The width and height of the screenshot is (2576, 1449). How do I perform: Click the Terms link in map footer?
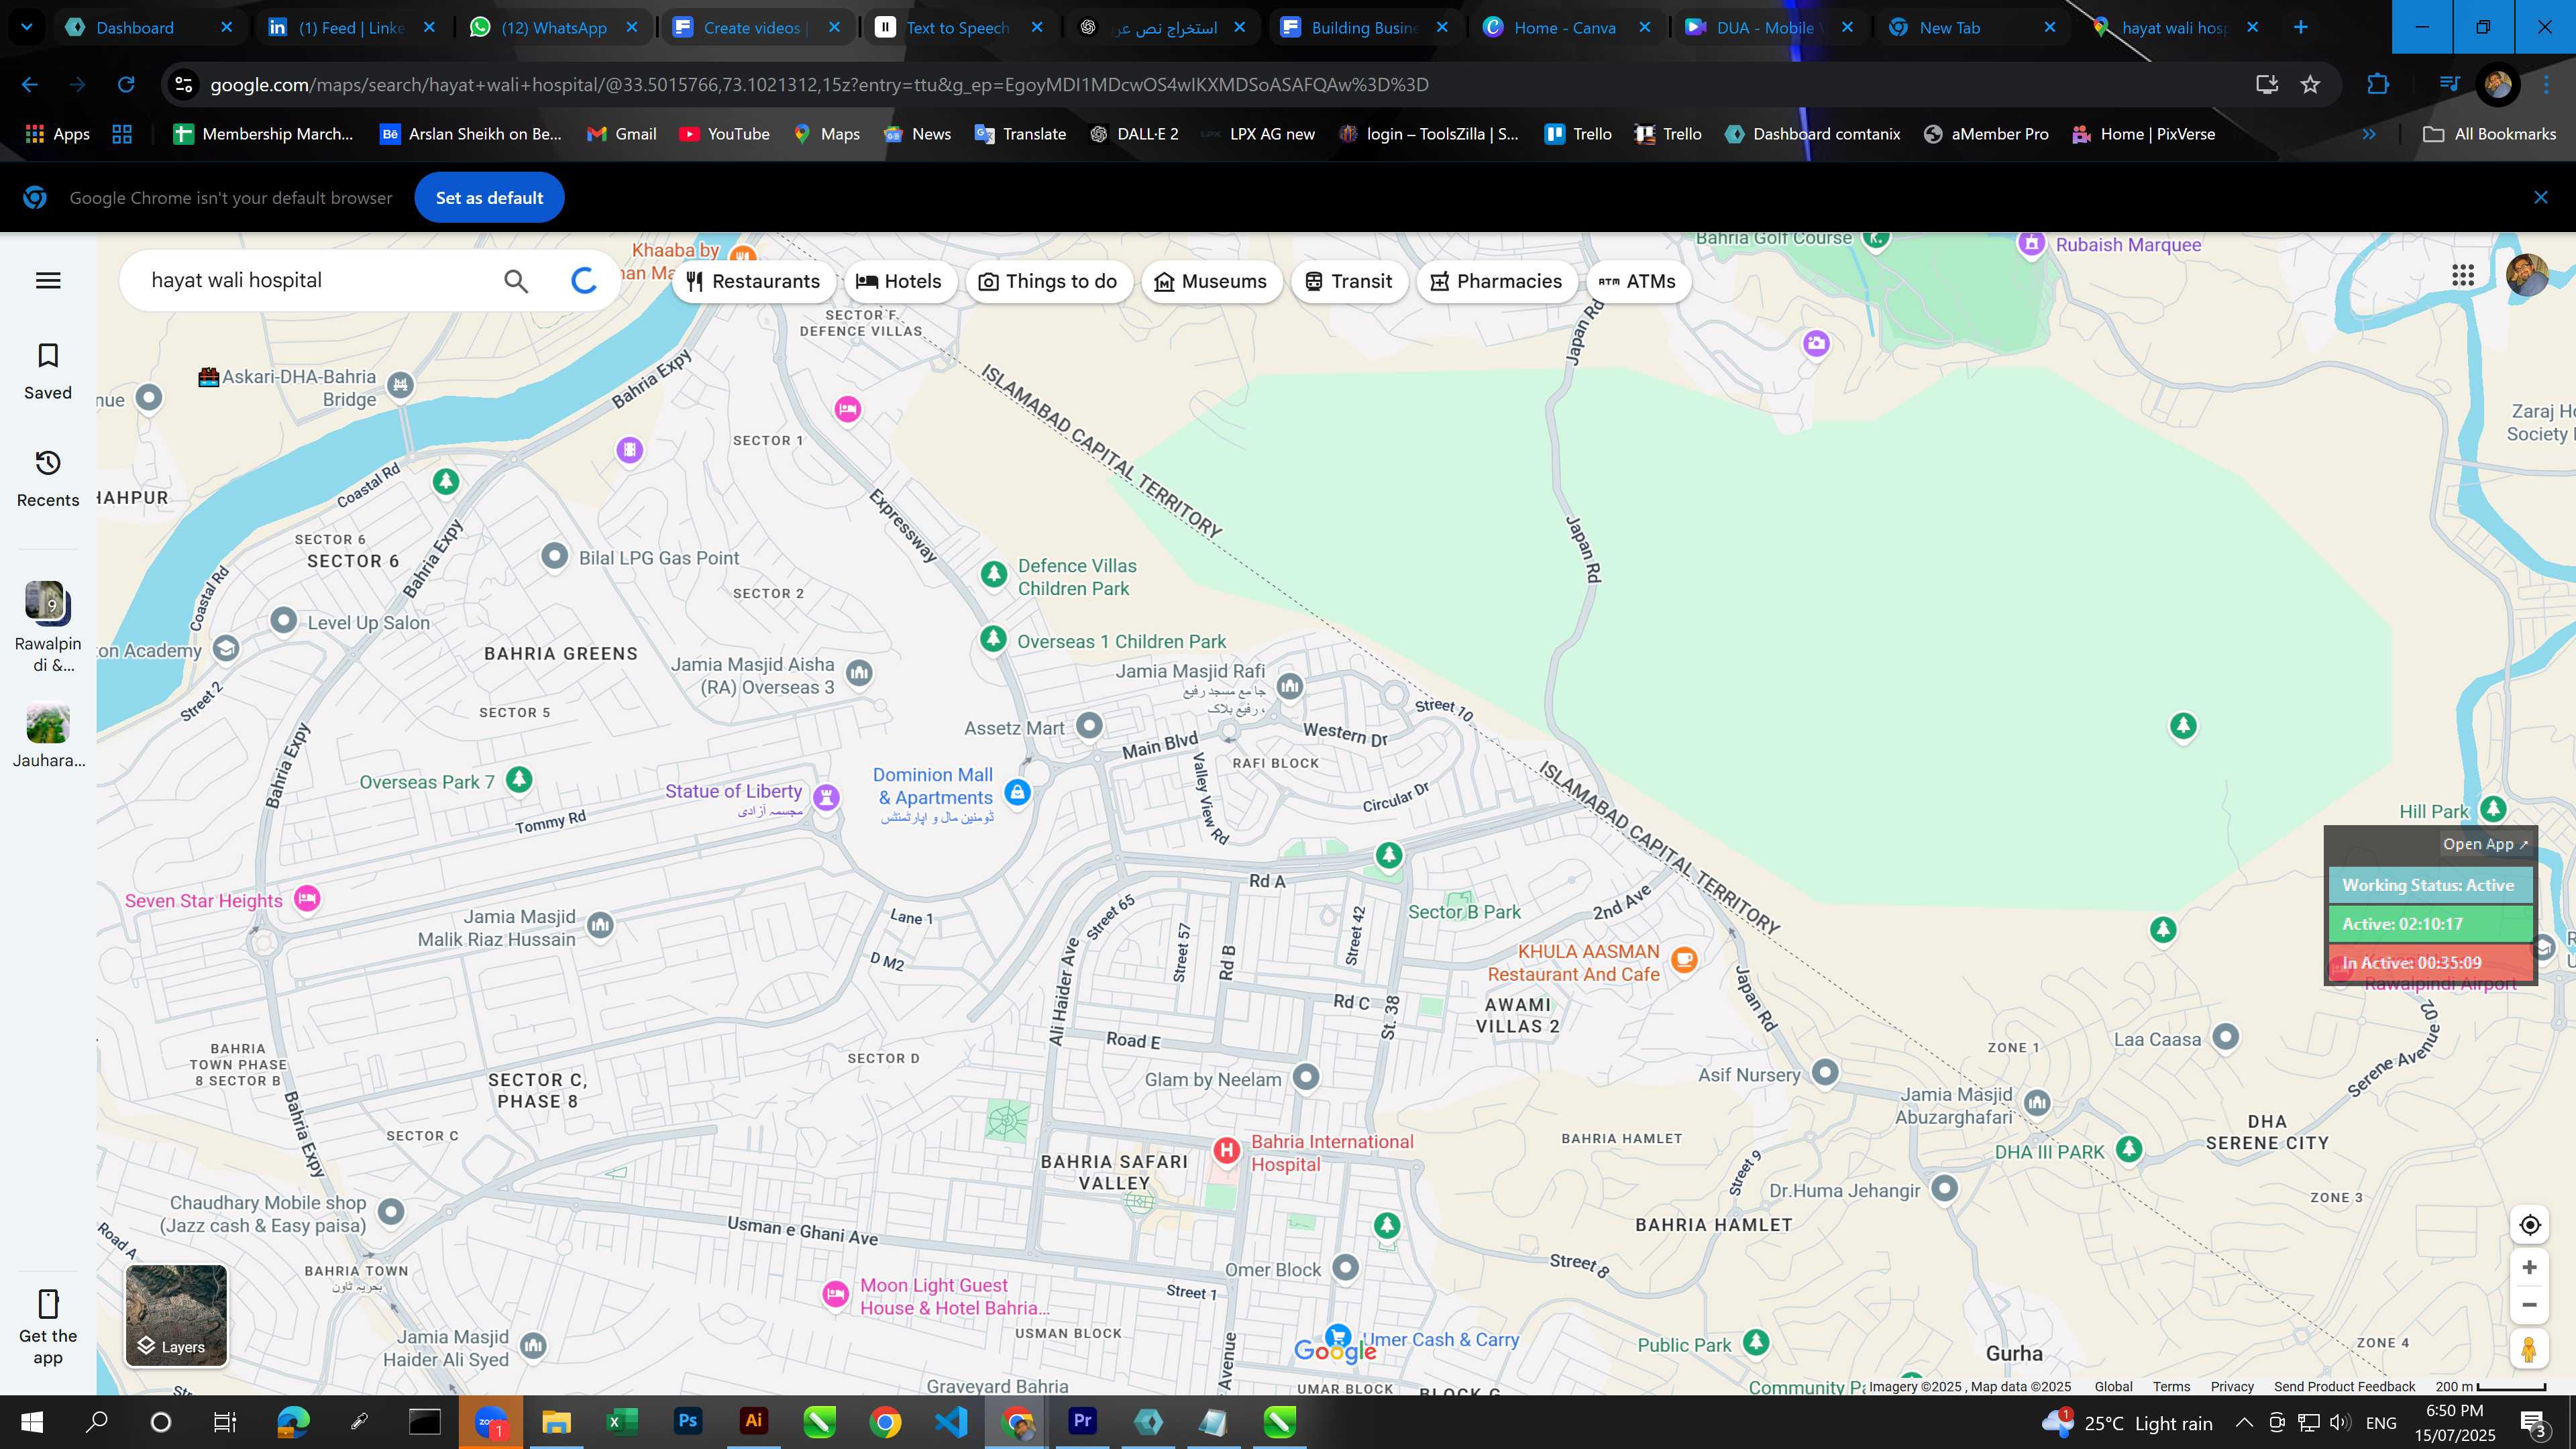(x=2171, y=1387)
